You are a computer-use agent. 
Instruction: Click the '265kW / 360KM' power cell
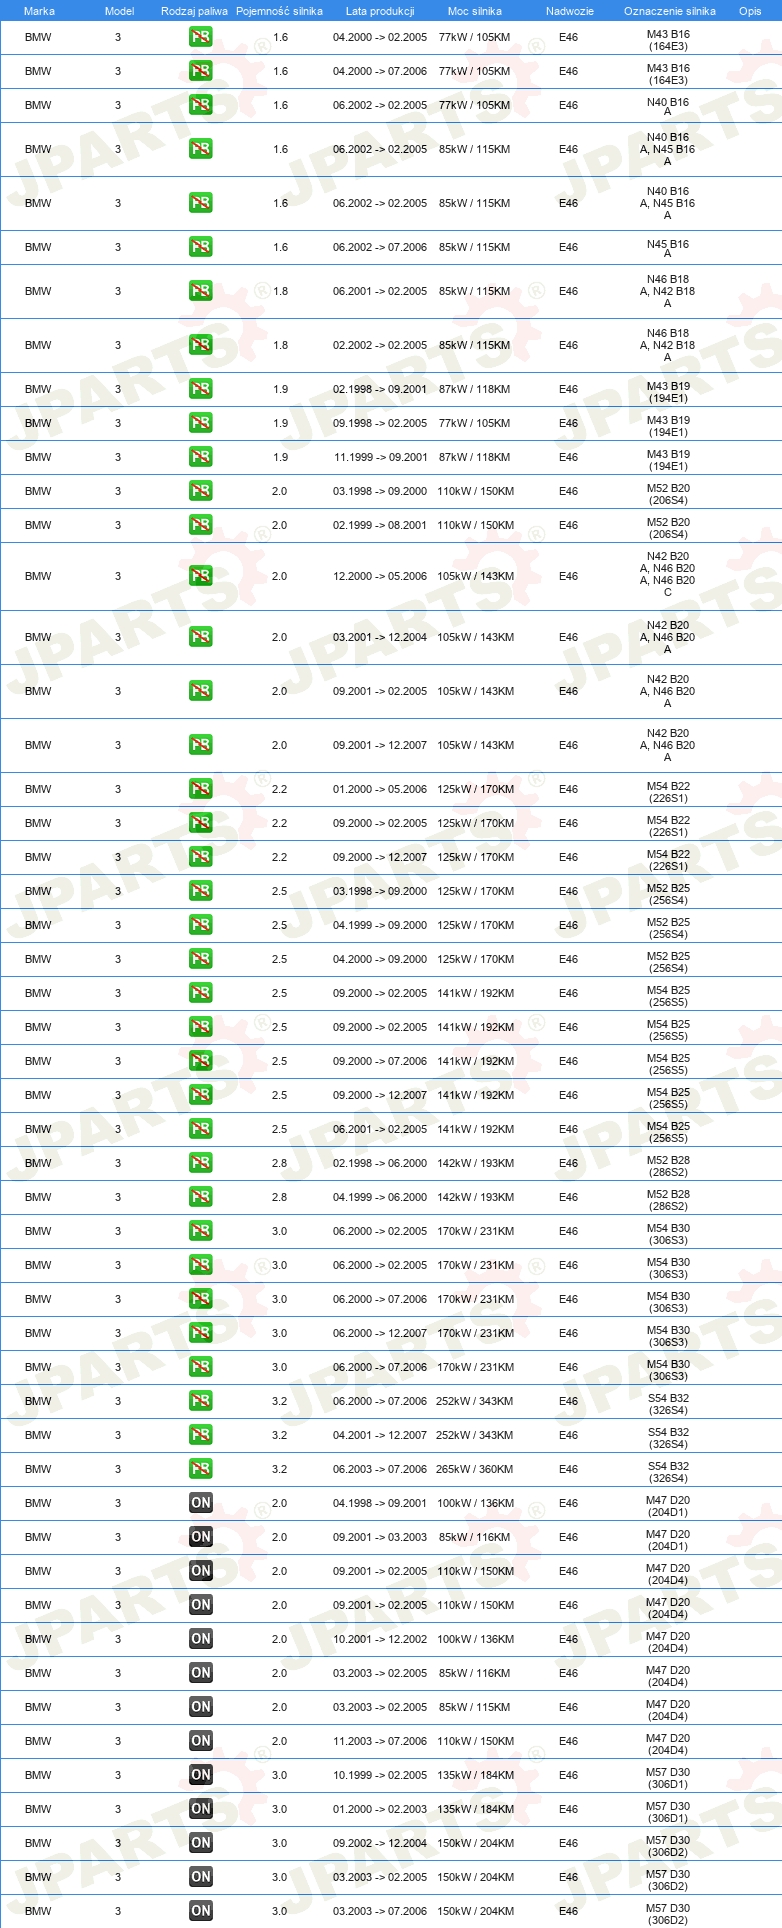tap(475, 1470)
